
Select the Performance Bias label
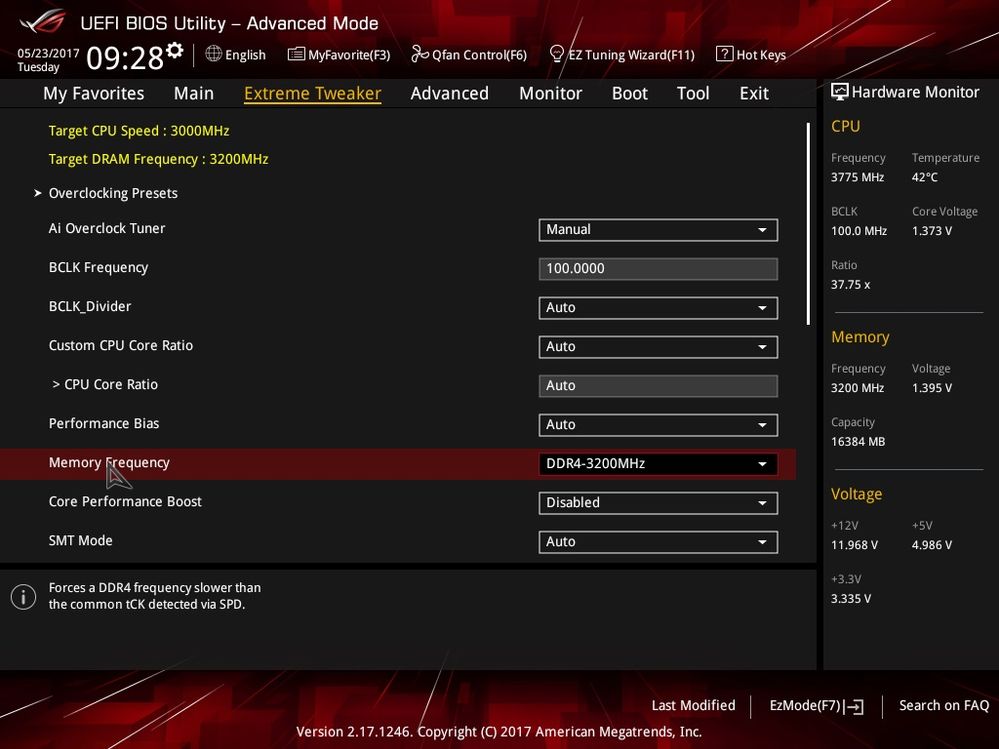point(104,424)
